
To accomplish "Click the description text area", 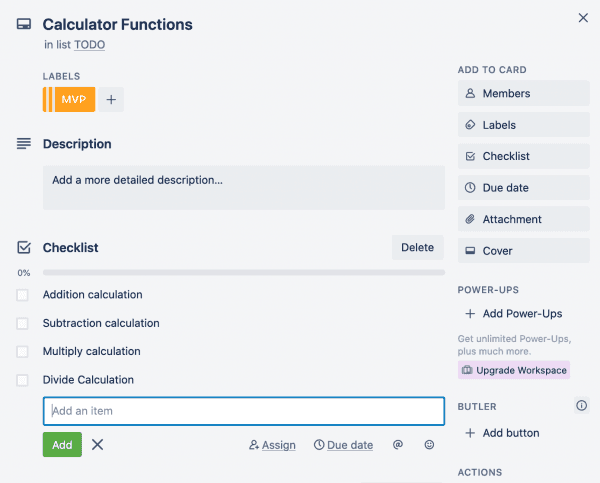I will [x=243, y=188].
